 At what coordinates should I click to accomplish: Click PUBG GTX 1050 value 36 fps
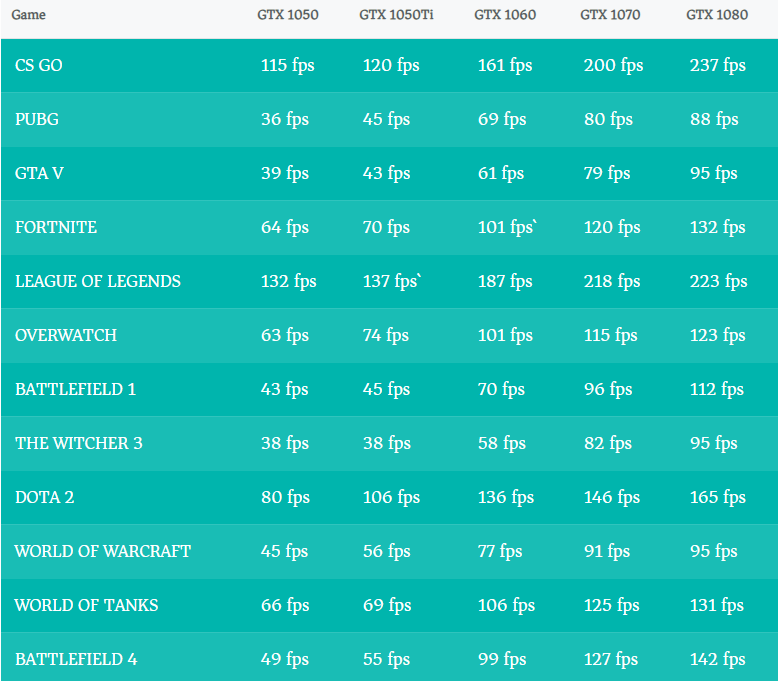pyautogui.click(x=285, y=120)
